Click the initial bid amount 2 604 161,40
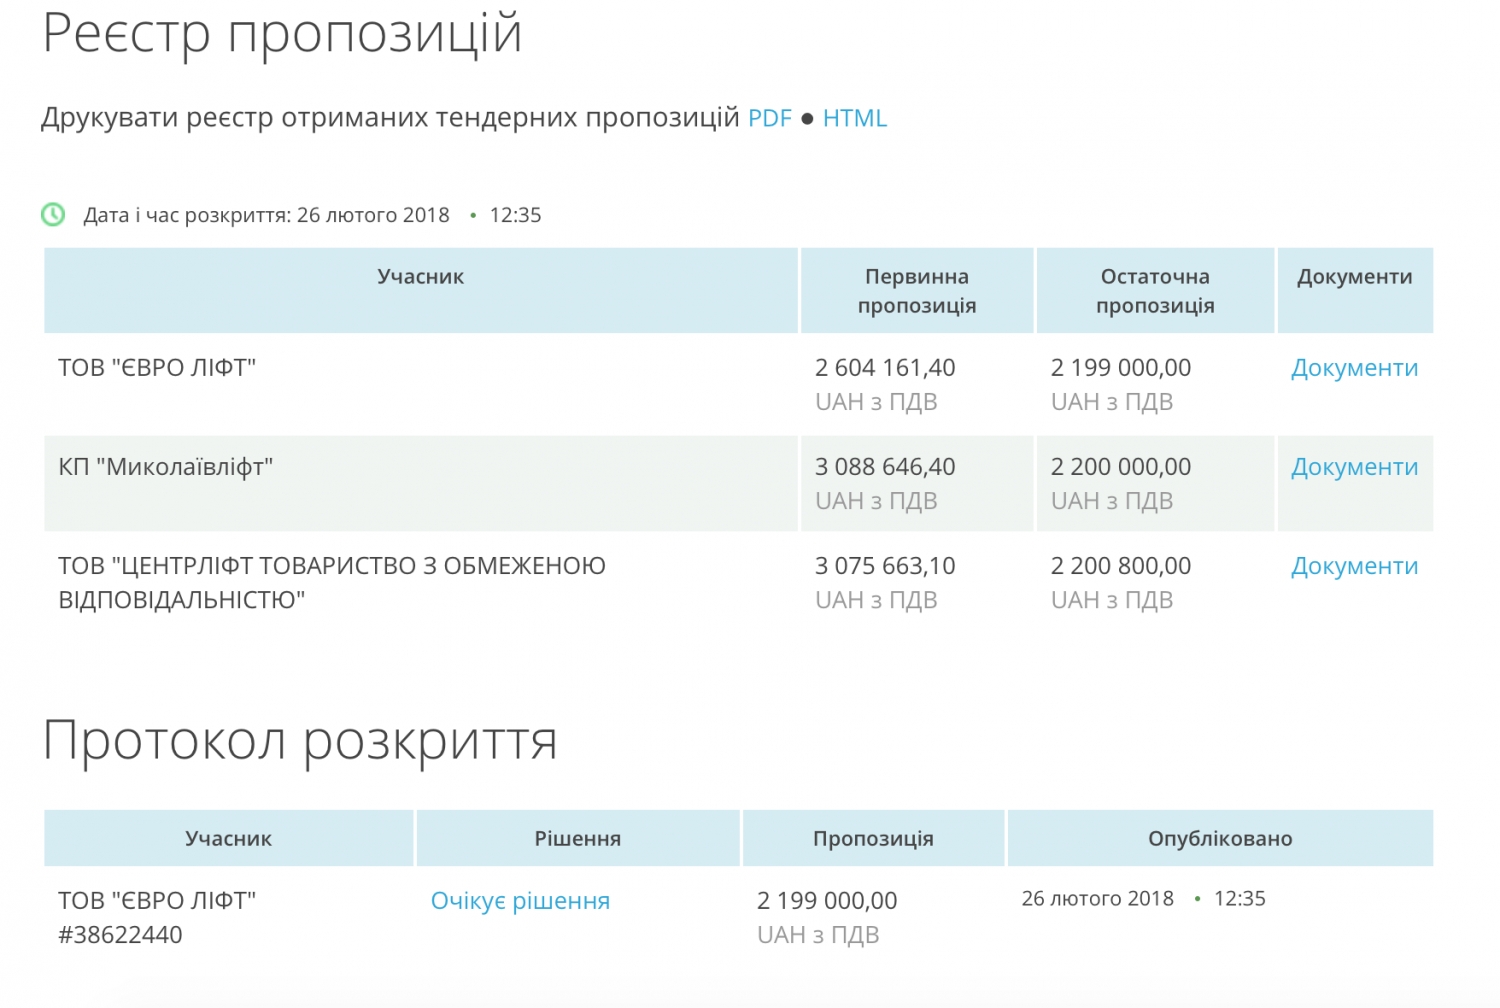 tap(885, 368)
